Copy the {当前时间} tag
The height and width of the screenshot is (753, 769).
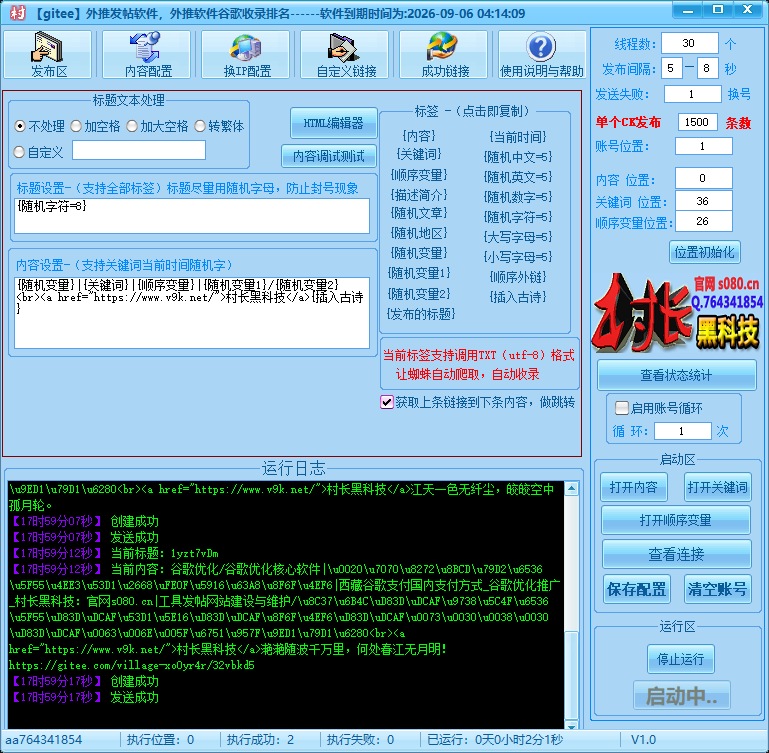point(518,137)
